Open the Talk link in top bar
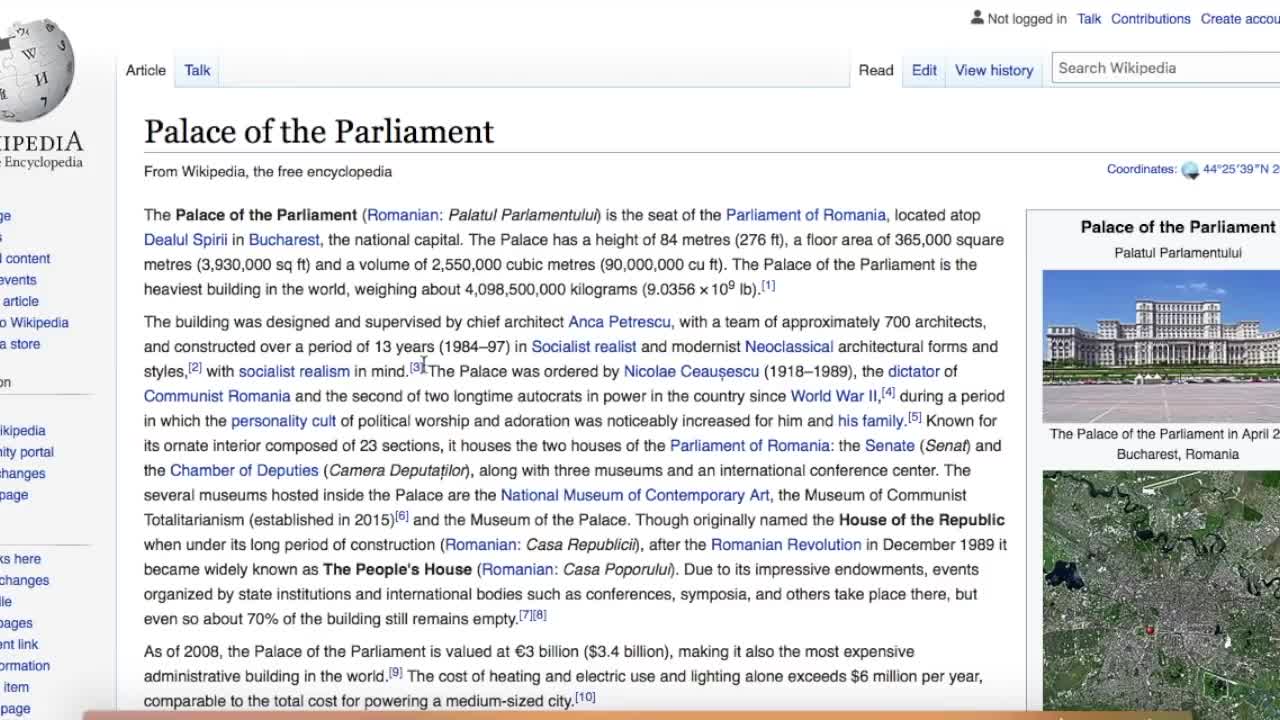This screenshot has height=720, width=1280. (1089, 19)
